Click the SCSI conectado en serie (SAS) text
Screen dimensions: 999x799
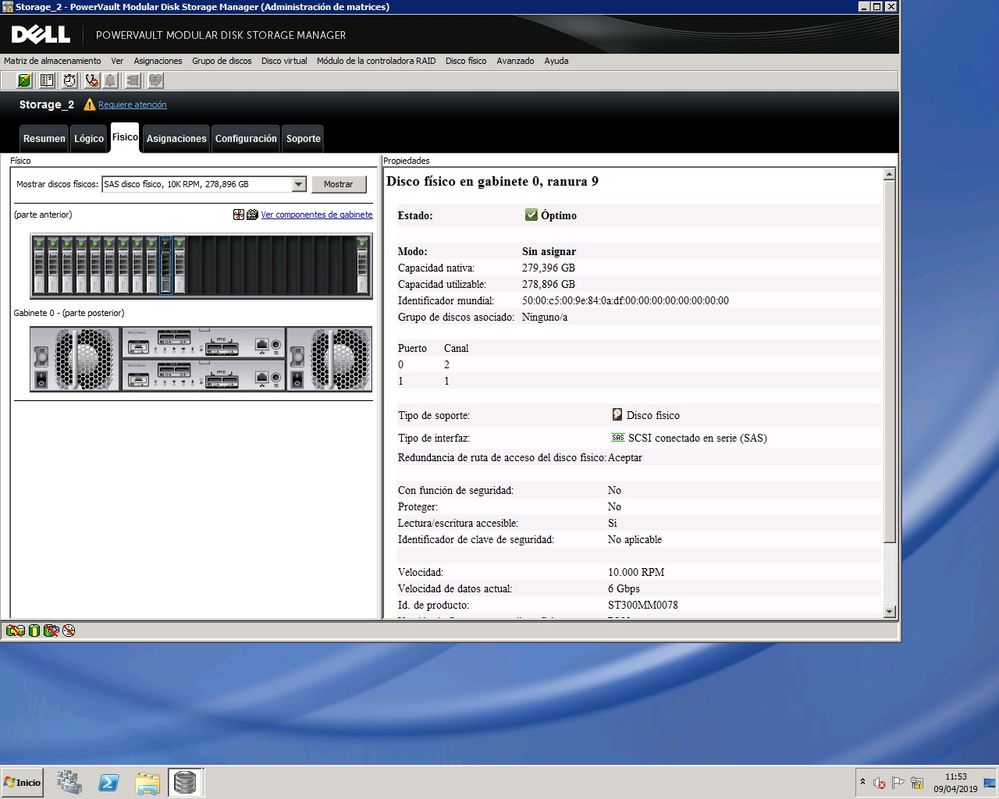pos(698,438)
